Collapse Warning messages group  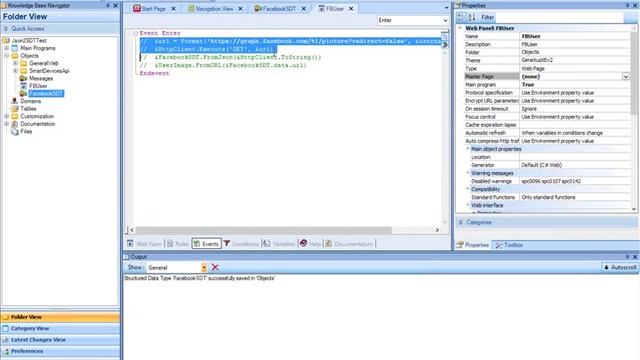pyautogui.click(x=468, y=173)
